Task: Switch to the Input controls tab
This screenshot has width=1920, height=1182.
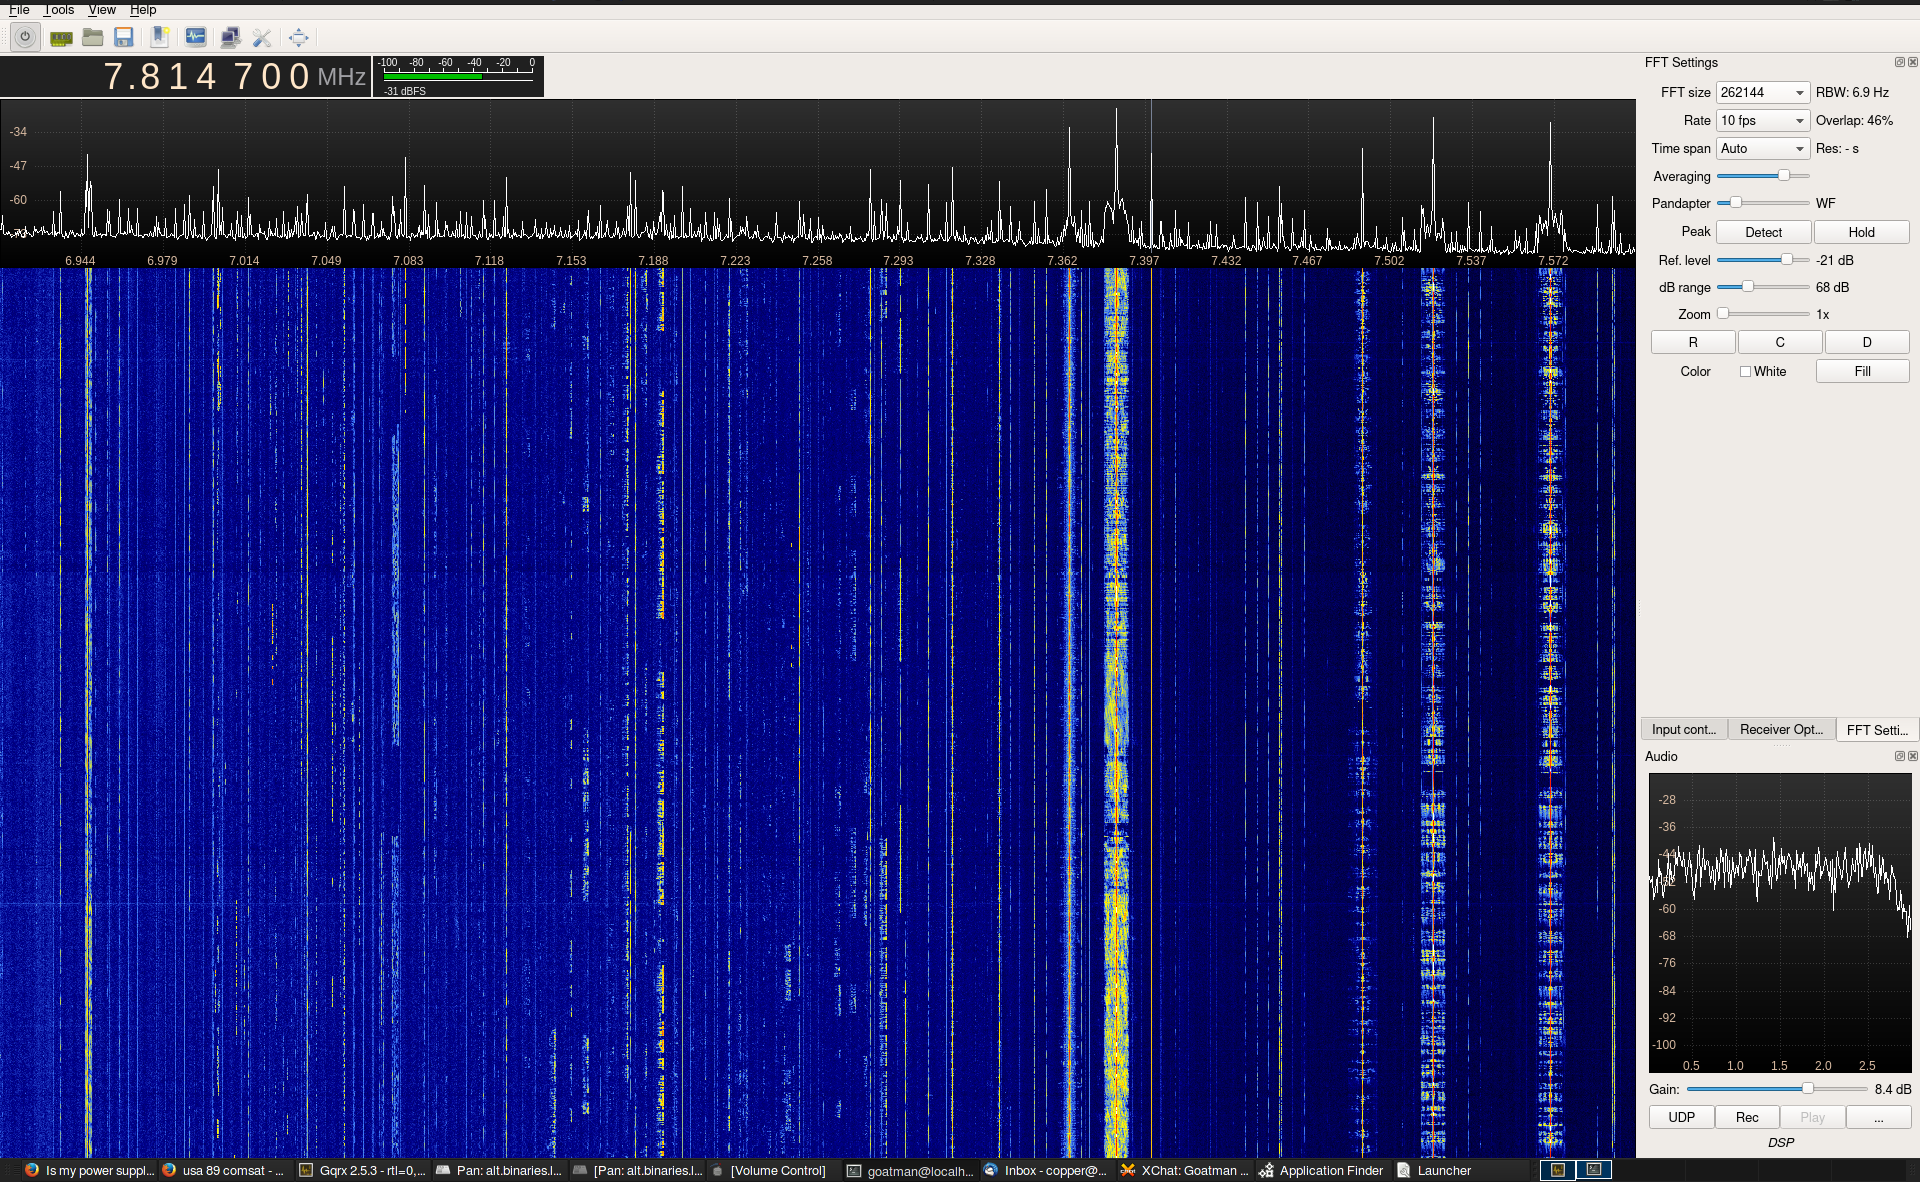Action: (x=1684, y=729)
